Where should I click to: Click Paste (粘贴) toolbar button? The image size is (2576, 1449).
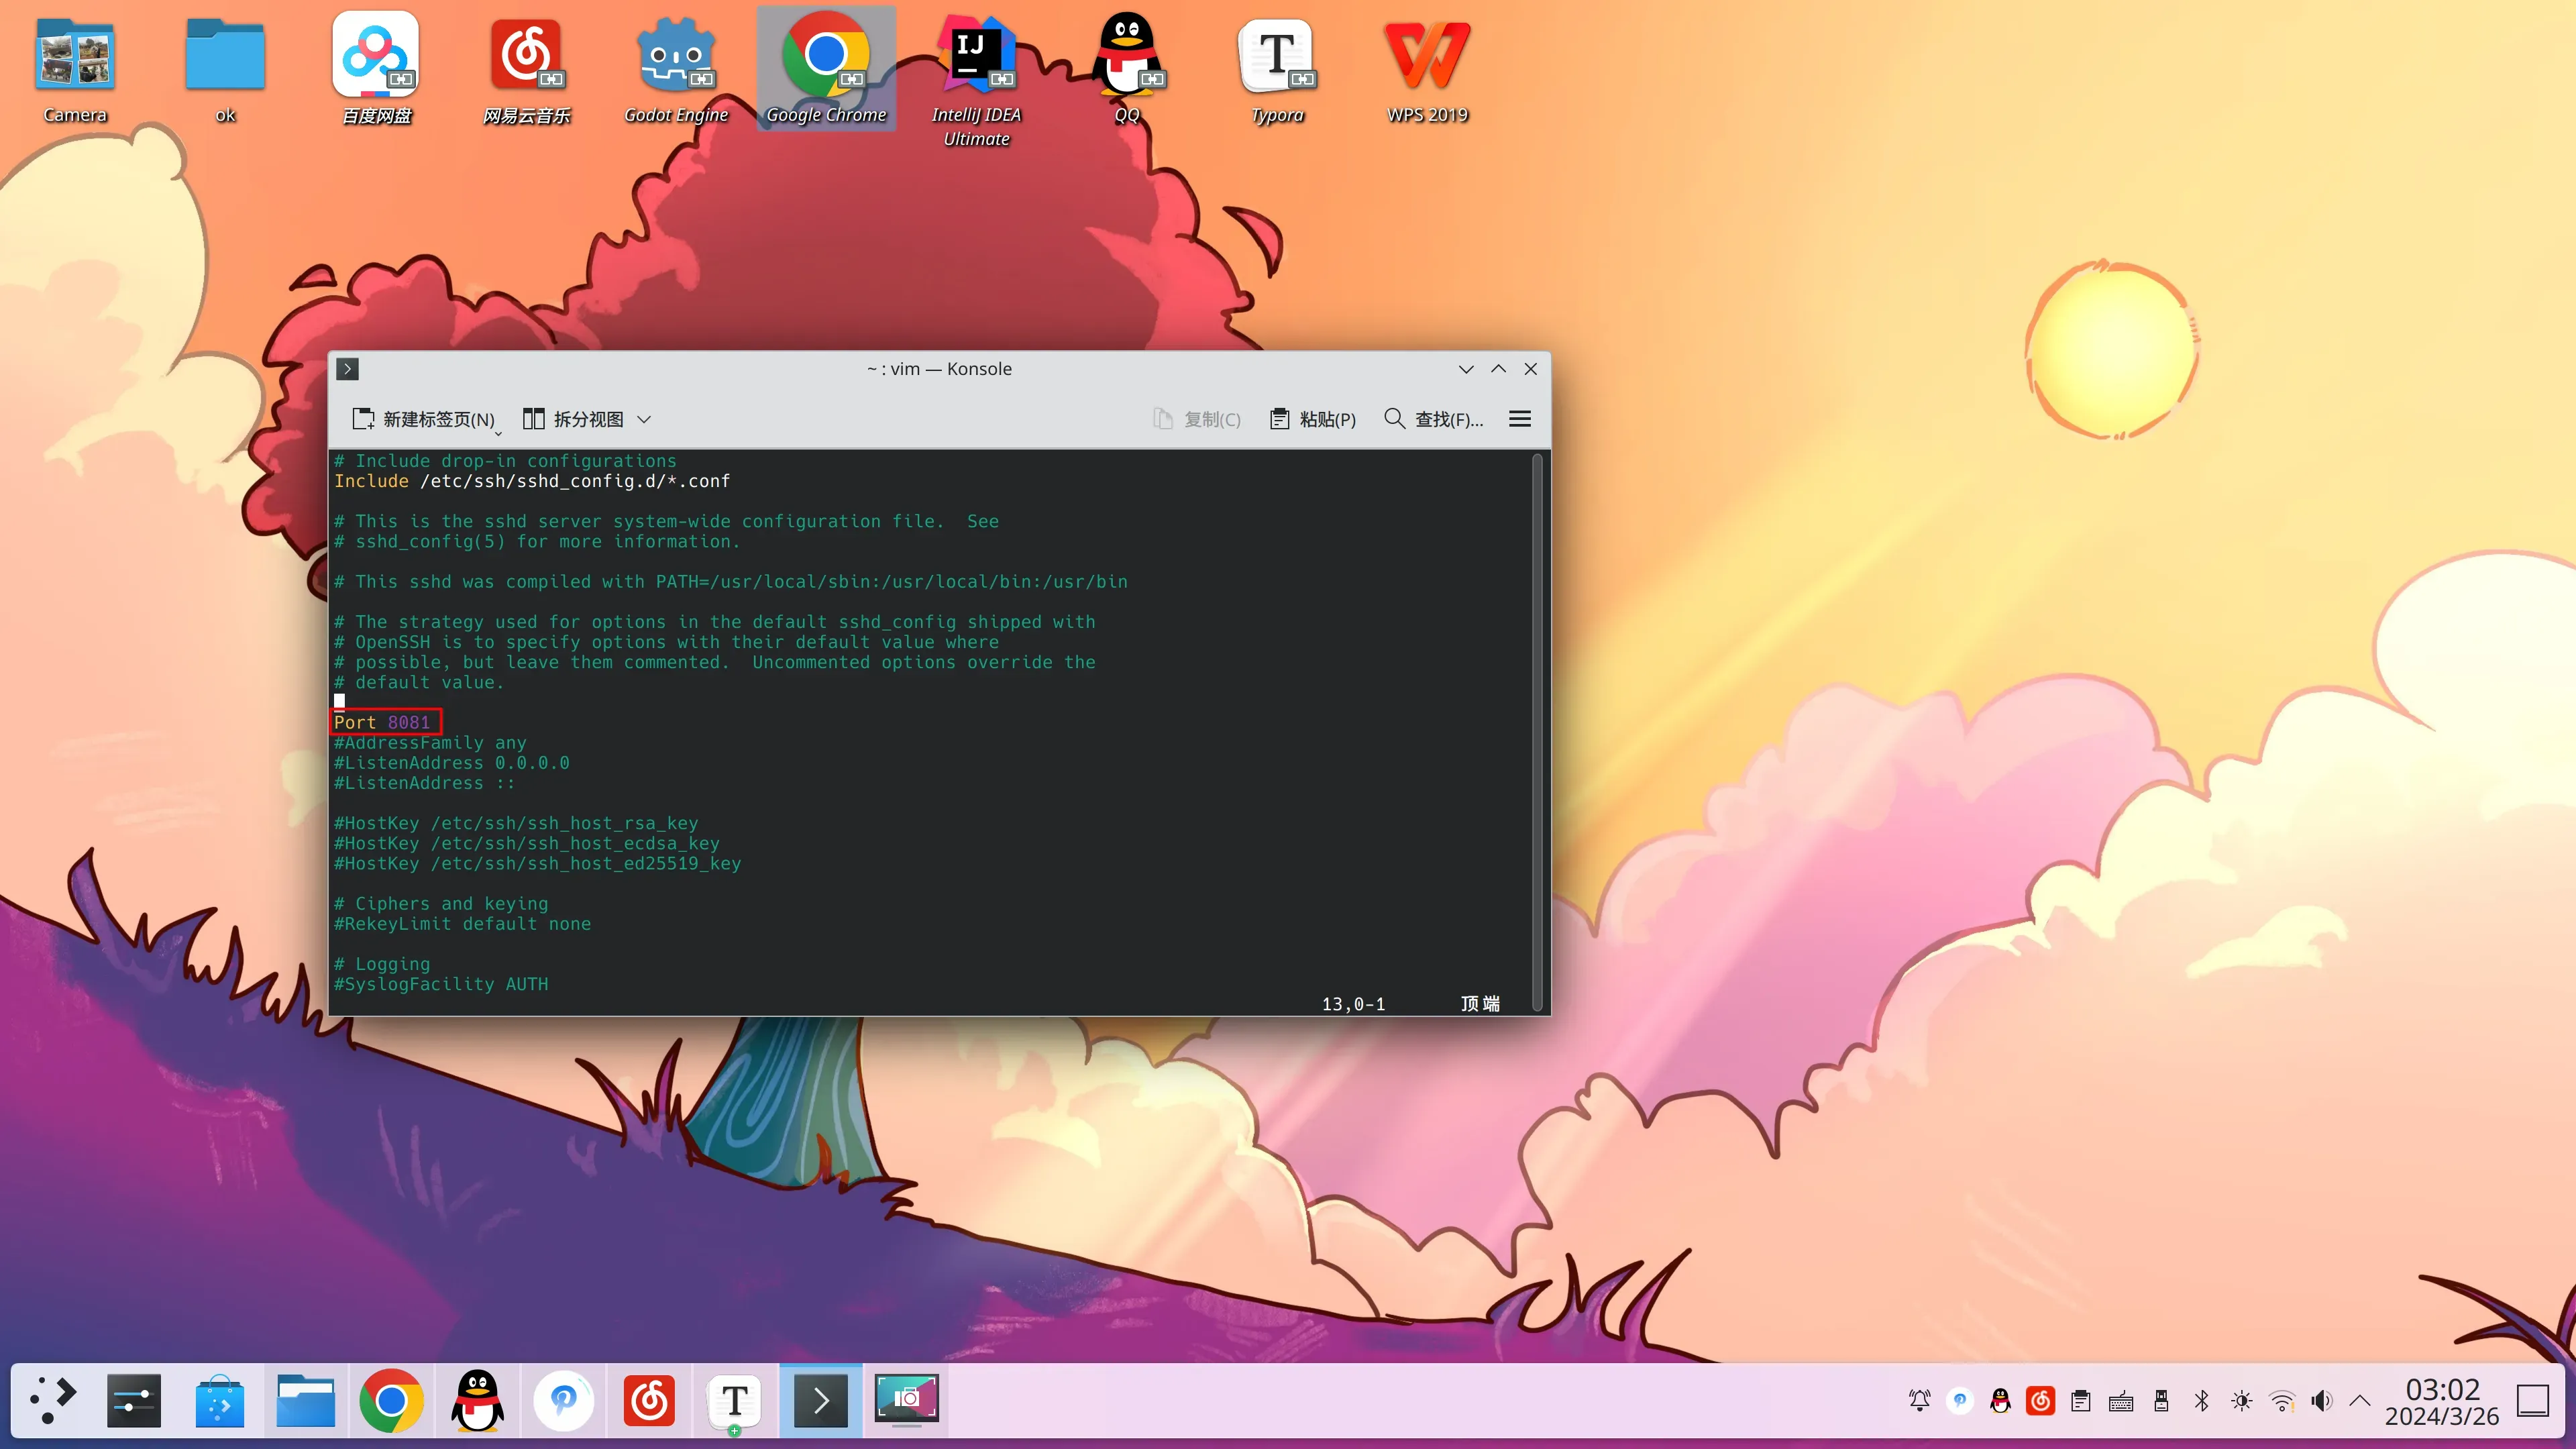(x=1313, y=419)
